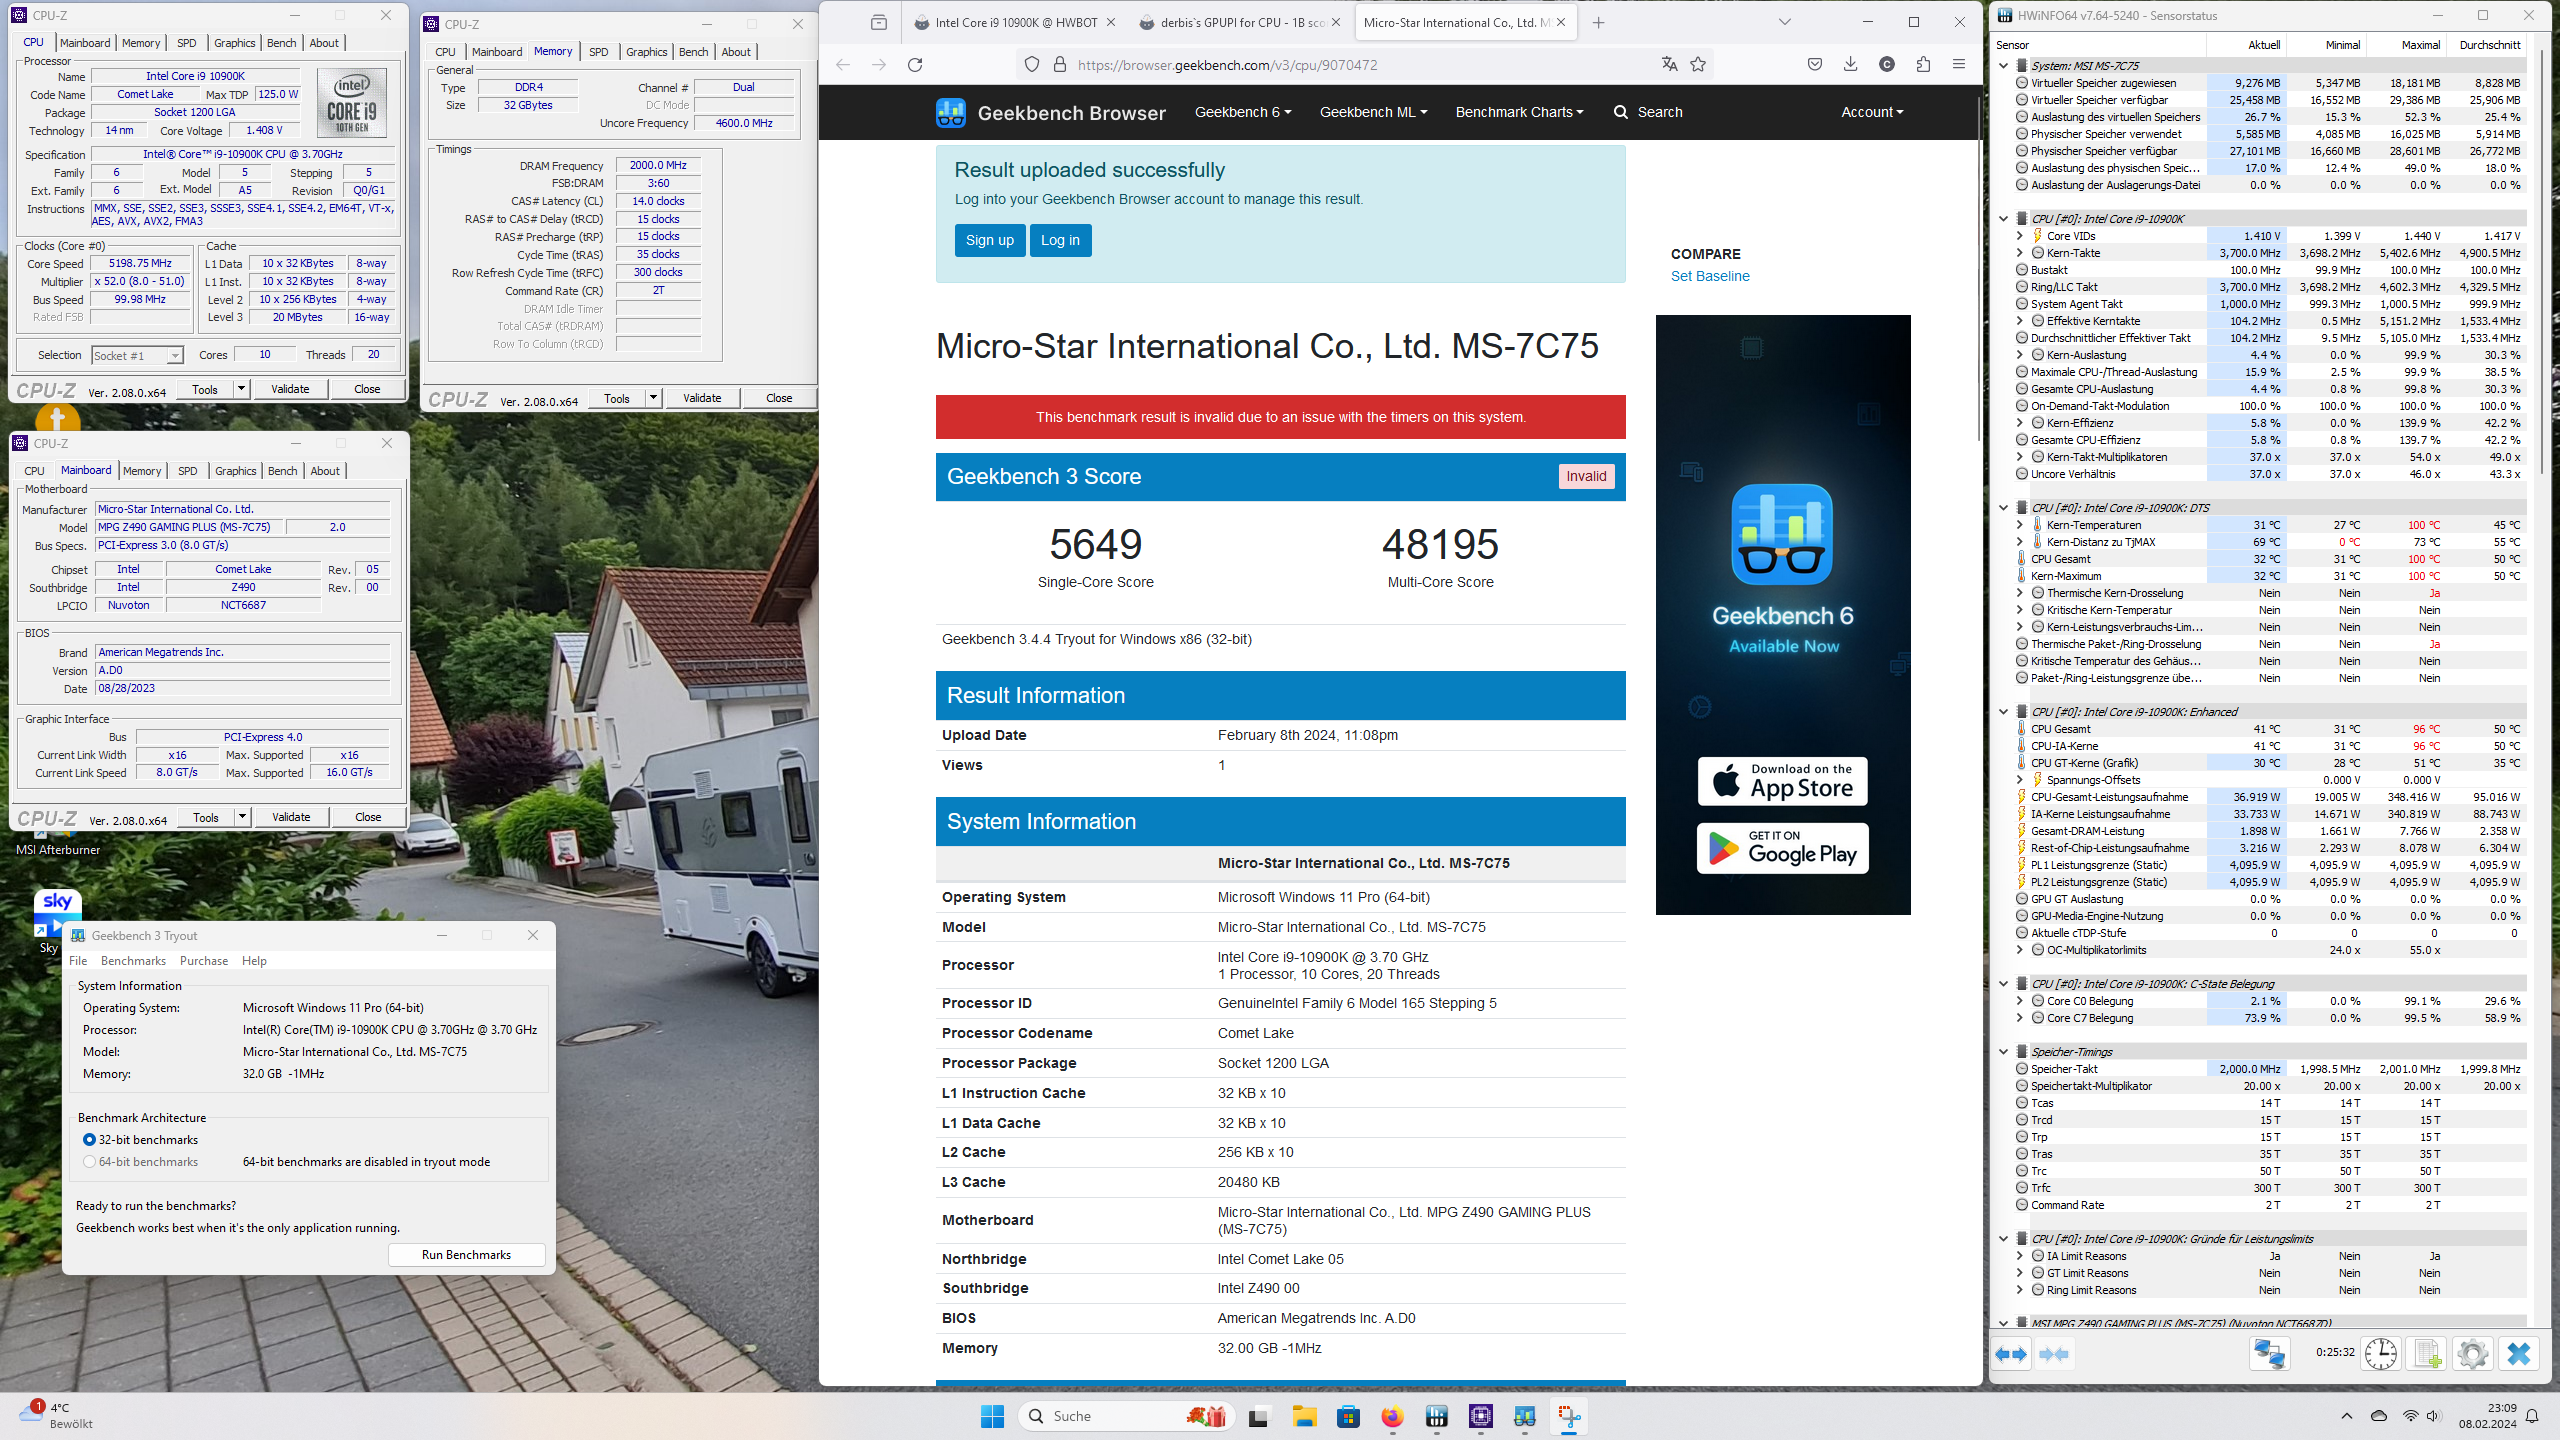
Task: Open Socket #1 selection combo box
Action: (138, 355)
